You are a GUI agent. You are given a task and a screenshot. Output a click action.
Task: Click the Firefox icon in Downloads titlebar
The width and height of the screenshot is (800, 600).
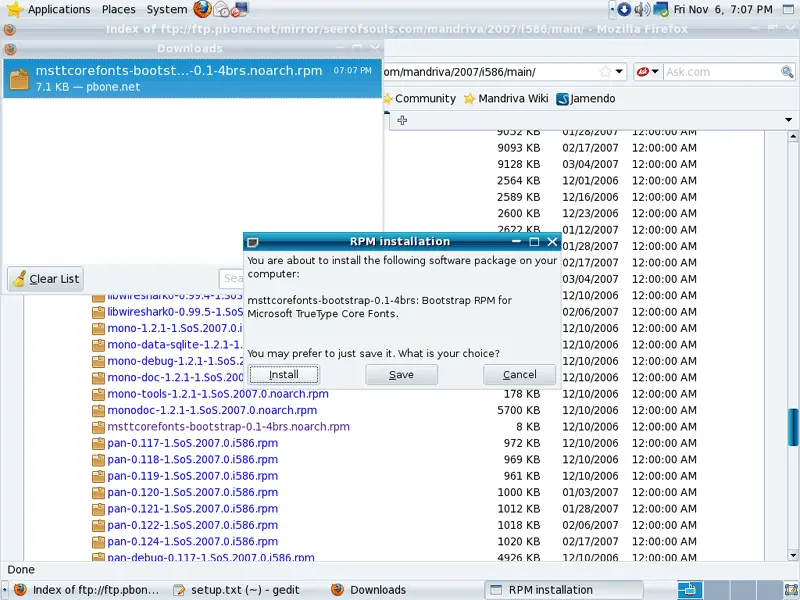click(10, 49)
